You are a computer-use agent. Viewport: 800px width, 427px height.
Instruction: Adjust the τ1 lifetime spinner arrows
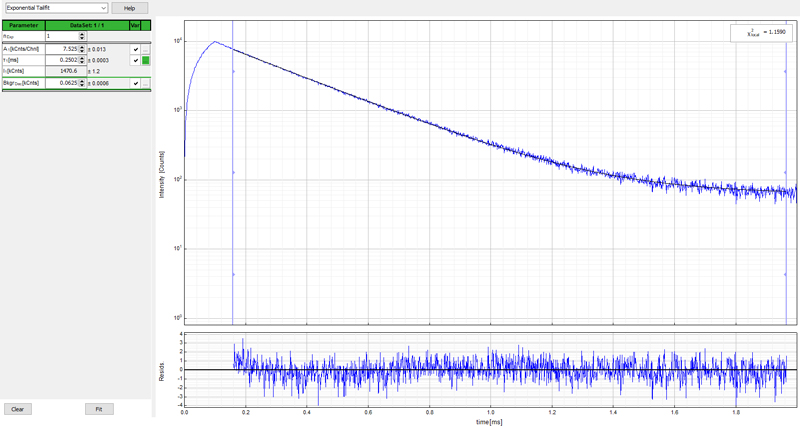(82, 60)
